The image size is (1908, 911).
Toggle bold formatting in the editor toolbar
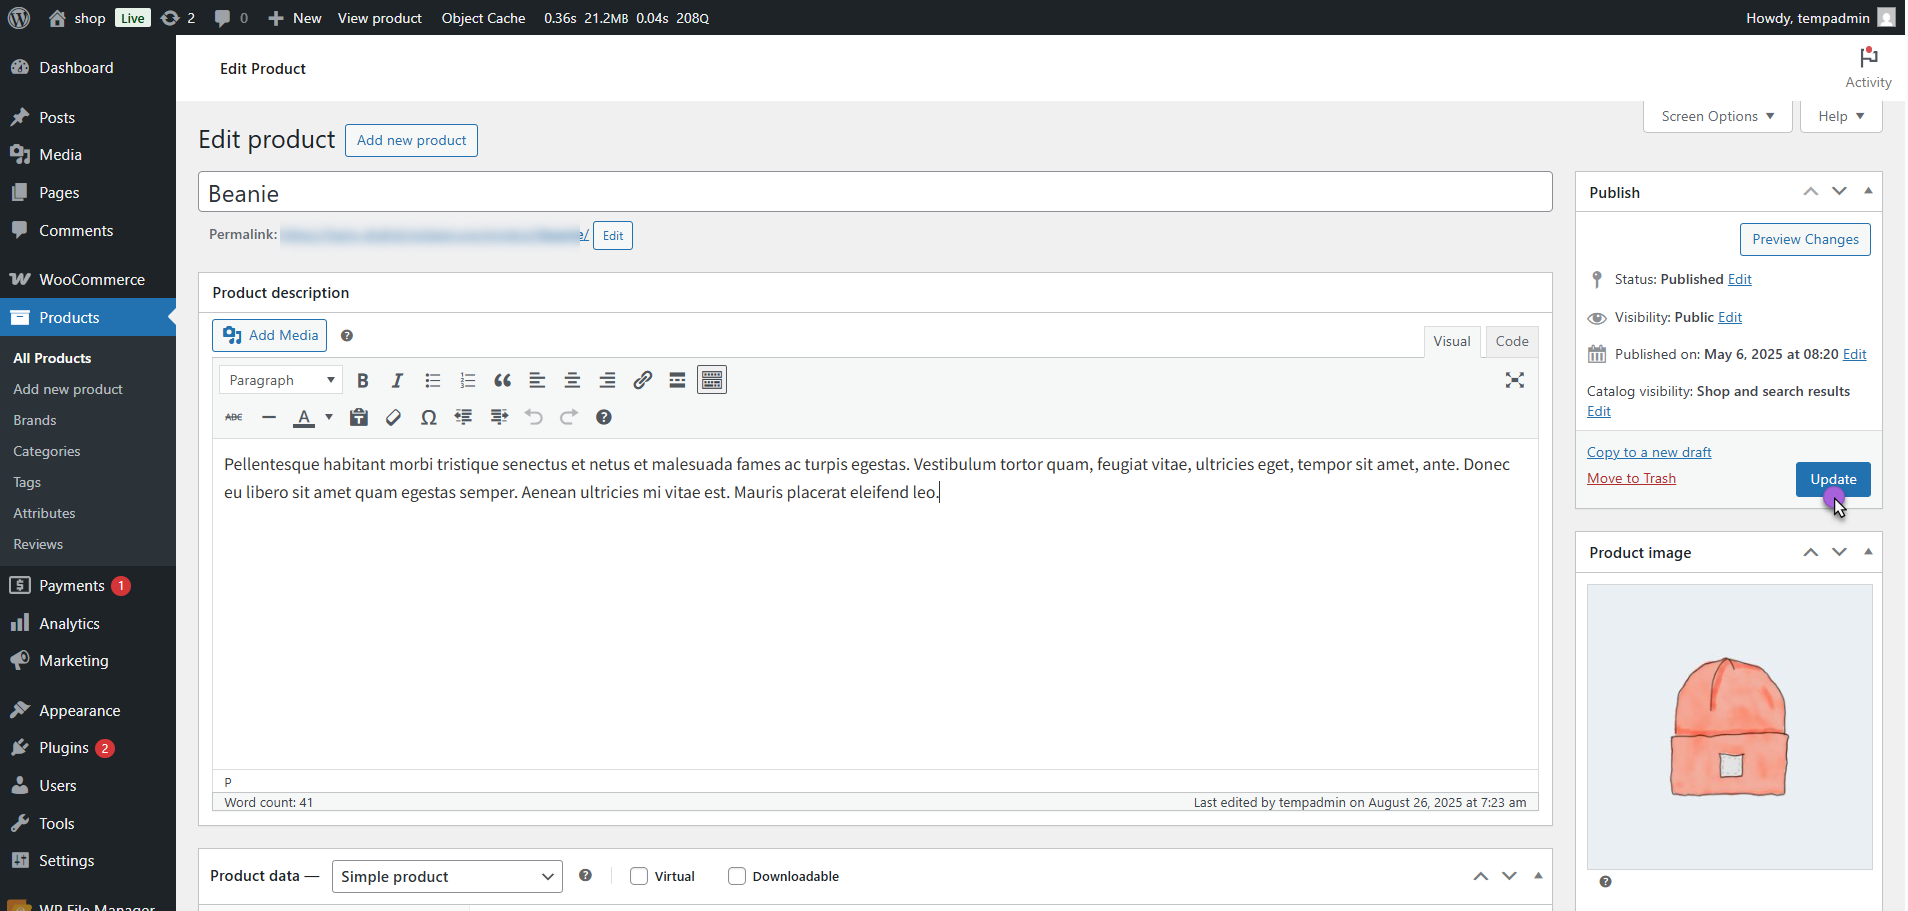pyautogui.click(x=363, y=381)
